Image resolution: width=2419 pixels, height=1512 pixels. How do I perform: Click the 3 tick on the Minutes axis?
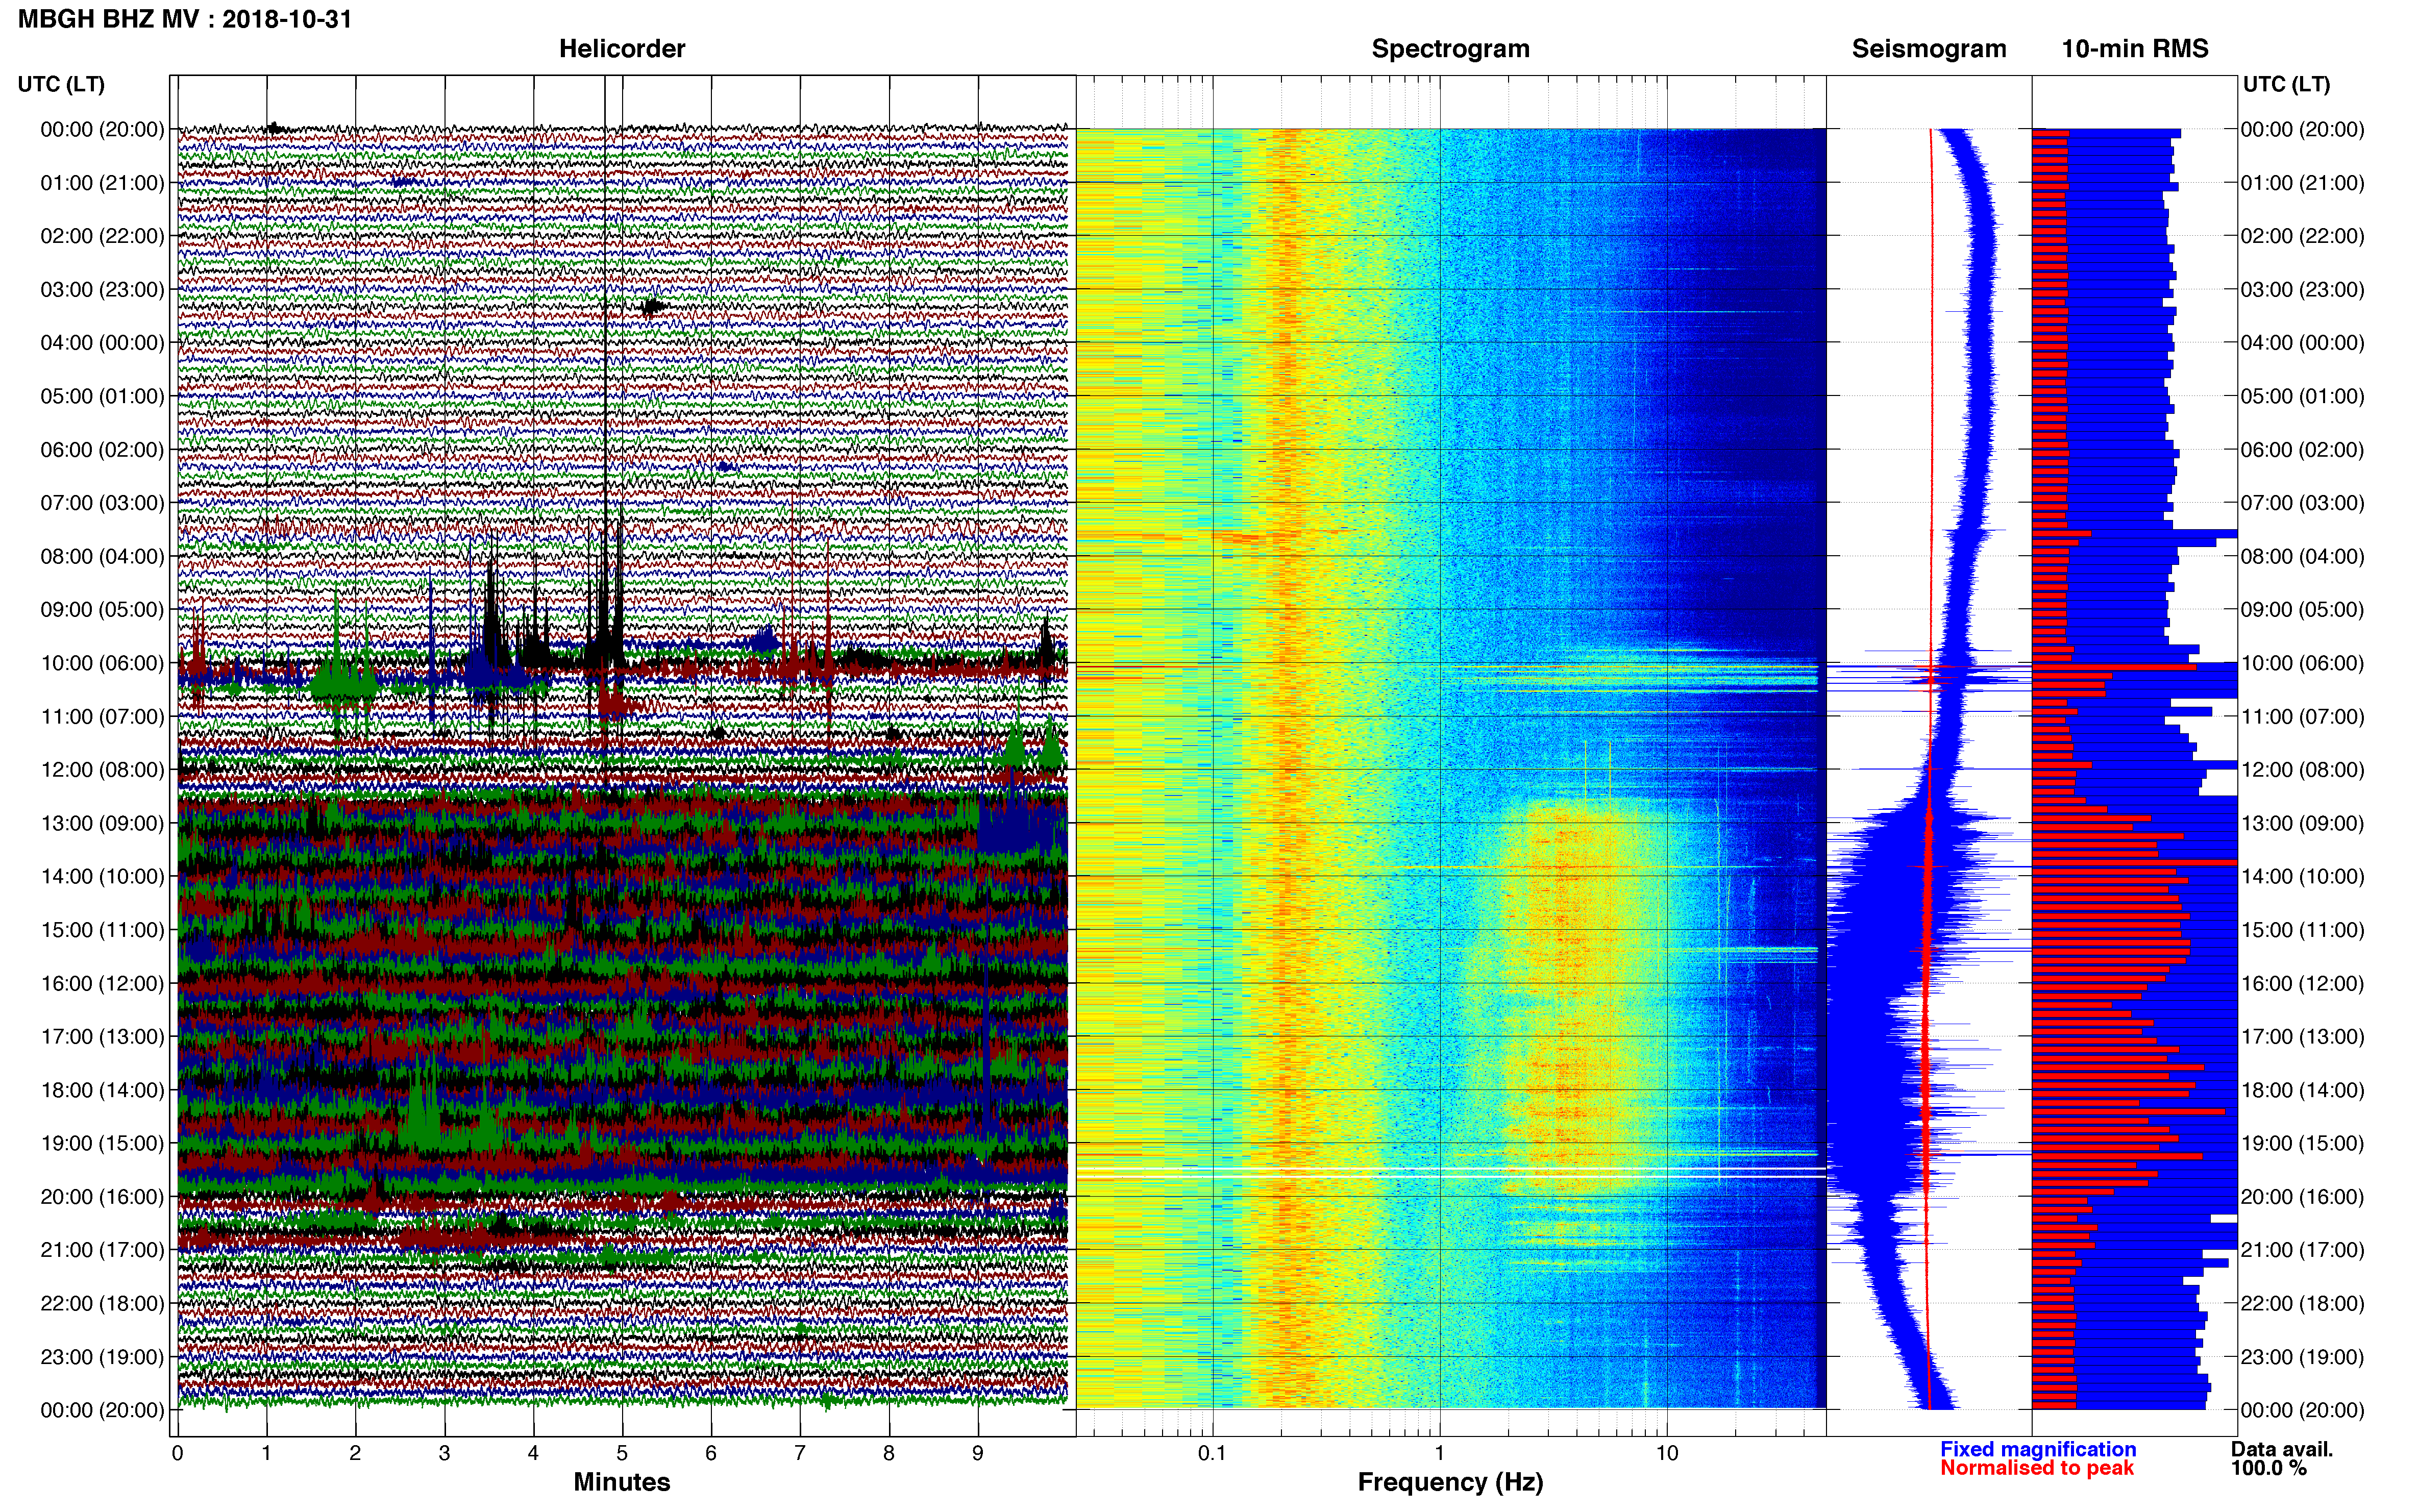coord(444,1453)
